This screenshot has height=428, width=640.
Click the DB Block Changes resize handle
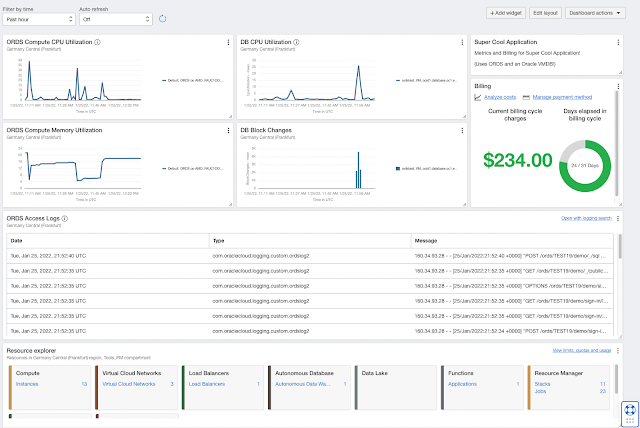(x=464, y=205)
